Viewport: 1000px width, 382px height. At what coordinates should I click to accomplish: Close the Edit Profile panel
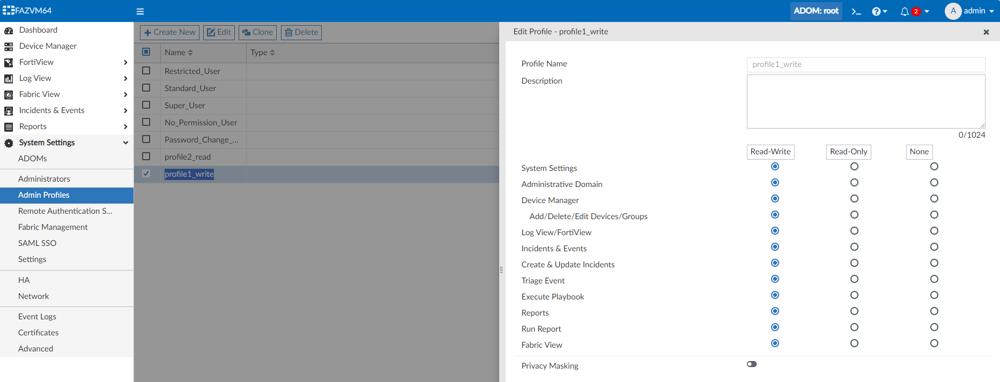pyautogui.click(x=986, y=31)
